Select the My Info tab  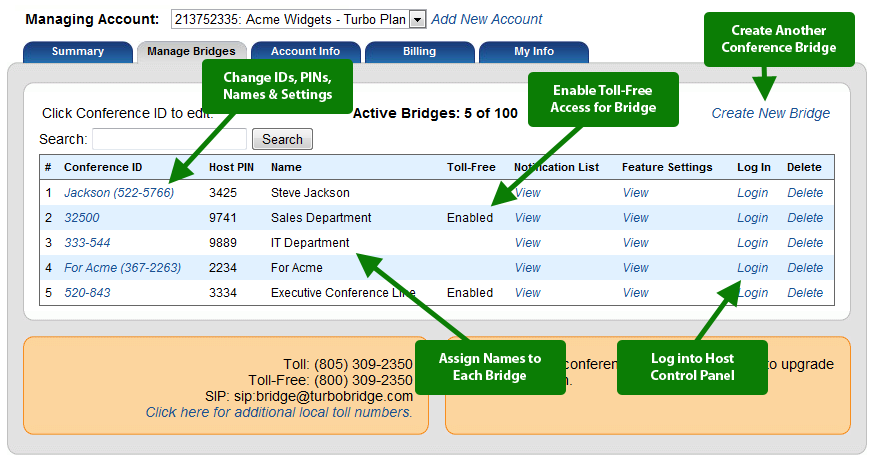(533, 51)
